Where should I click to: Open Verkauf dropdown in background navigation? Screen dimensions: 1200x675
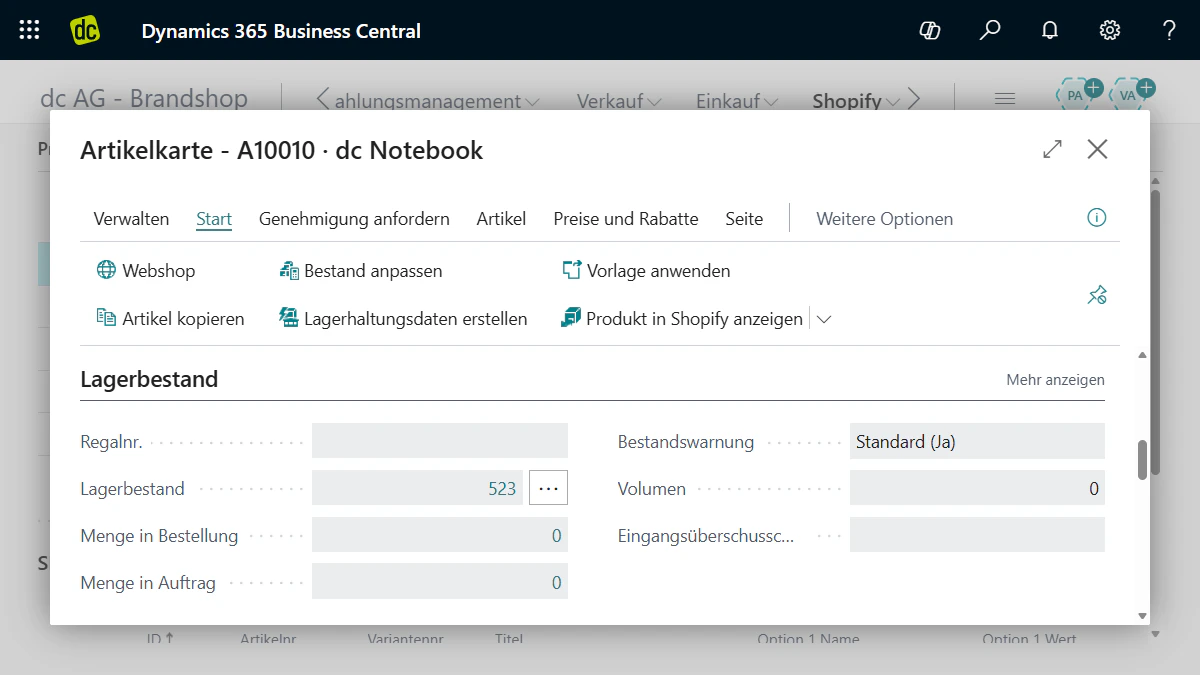[619, 101]
